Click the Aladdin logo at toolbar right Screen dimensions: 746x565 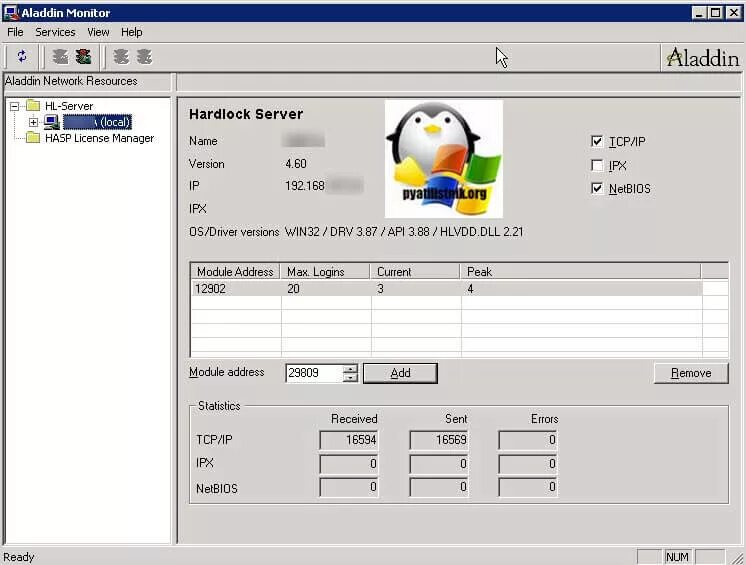pos(703,58)
